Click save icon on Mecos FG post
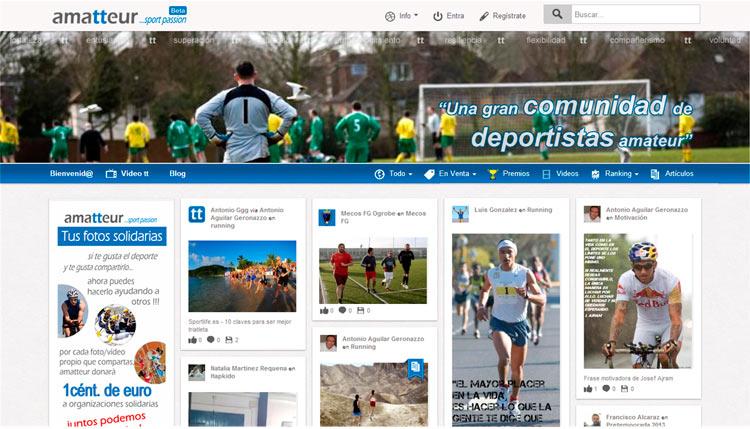This screenshot has height=429, width=750. pos(360,310)
